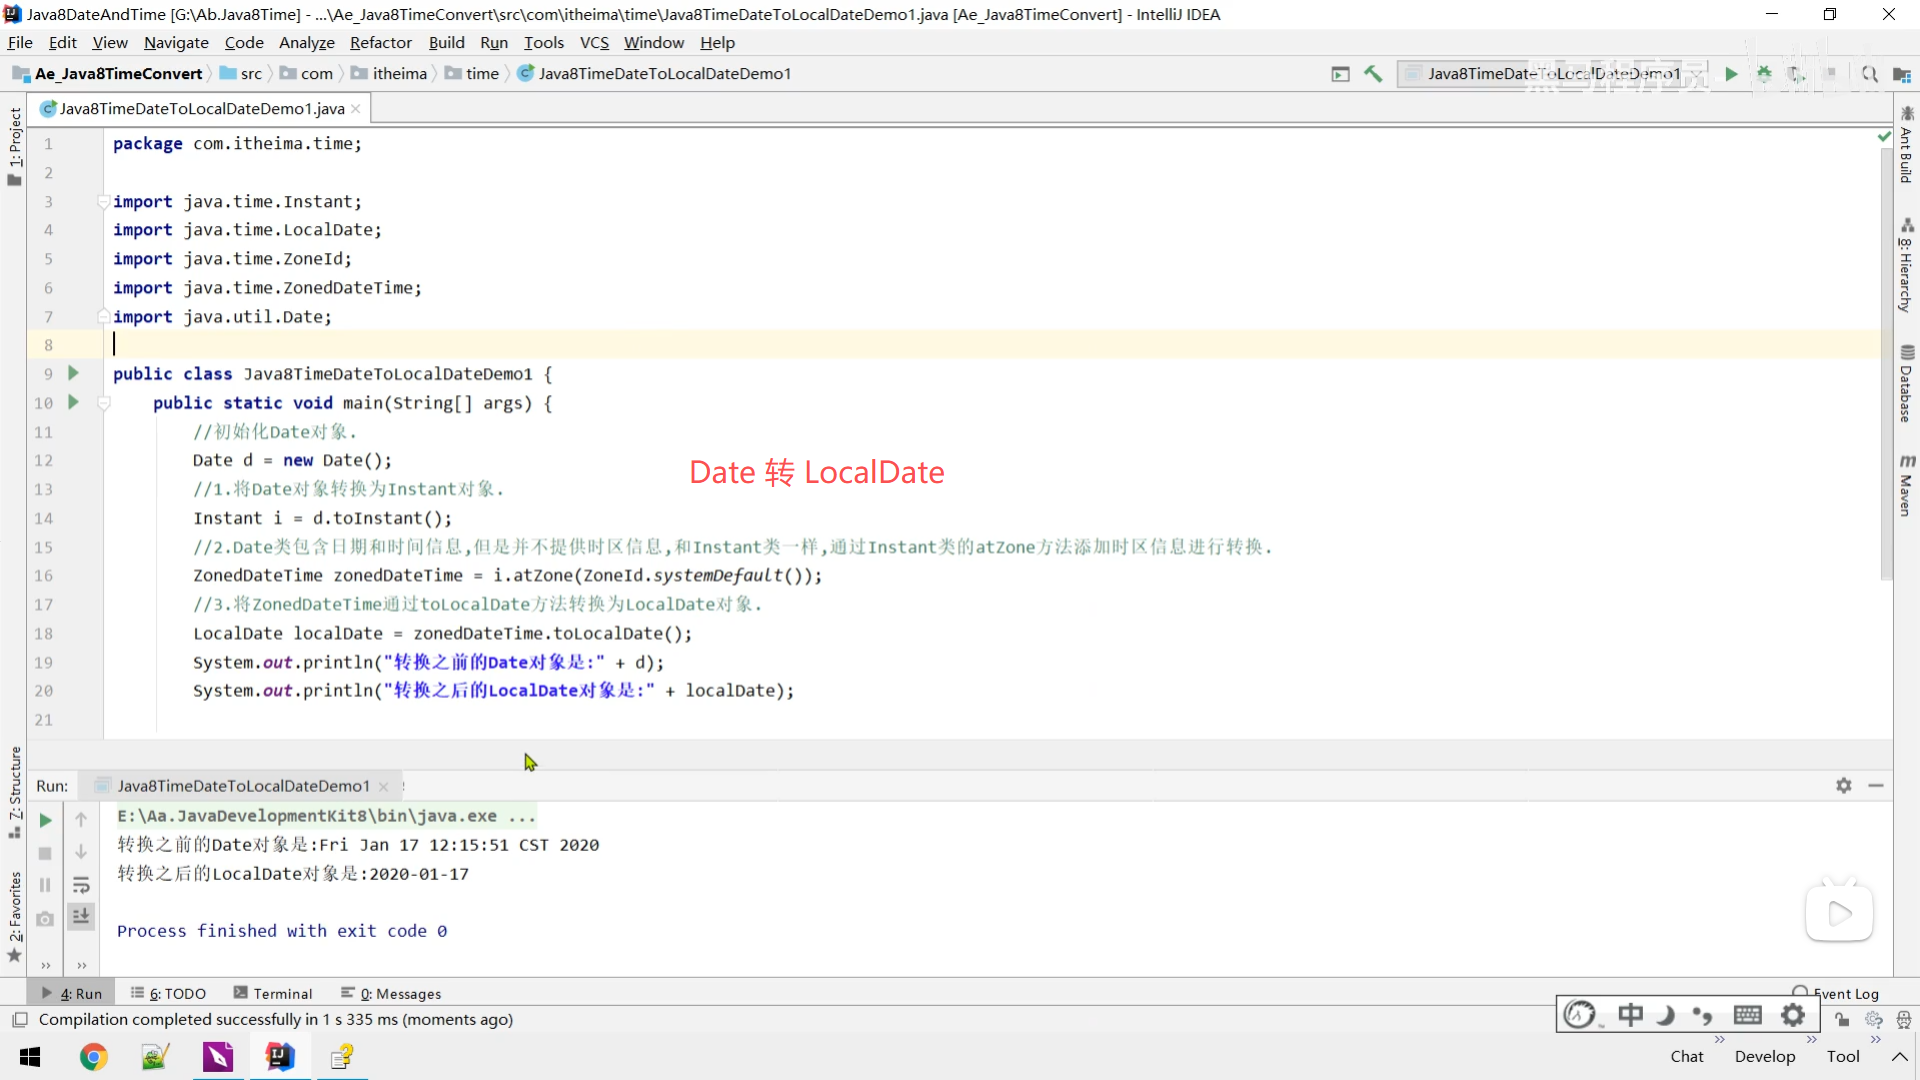Collapse the imports fold marker at line 3

[x=103, y=202]
